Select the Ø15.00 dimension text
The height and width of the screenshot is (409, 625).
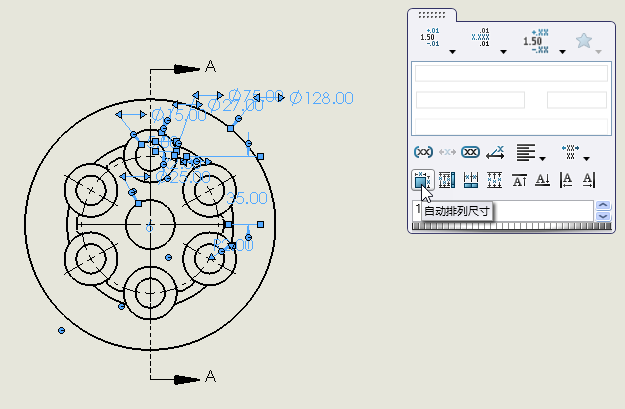click(179, 115)
